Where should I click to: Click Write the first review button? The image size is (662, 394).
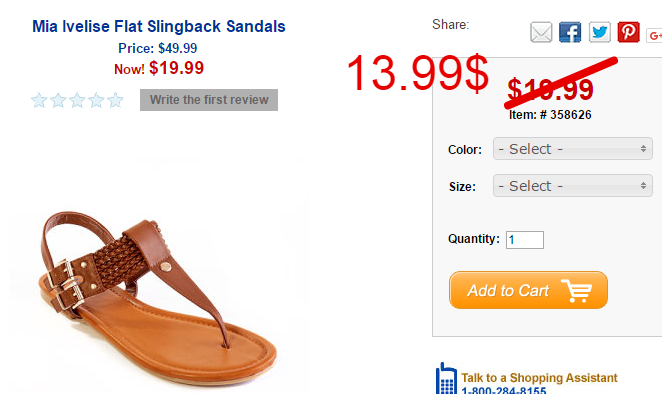pyautogui.click(x=209, y=100)
